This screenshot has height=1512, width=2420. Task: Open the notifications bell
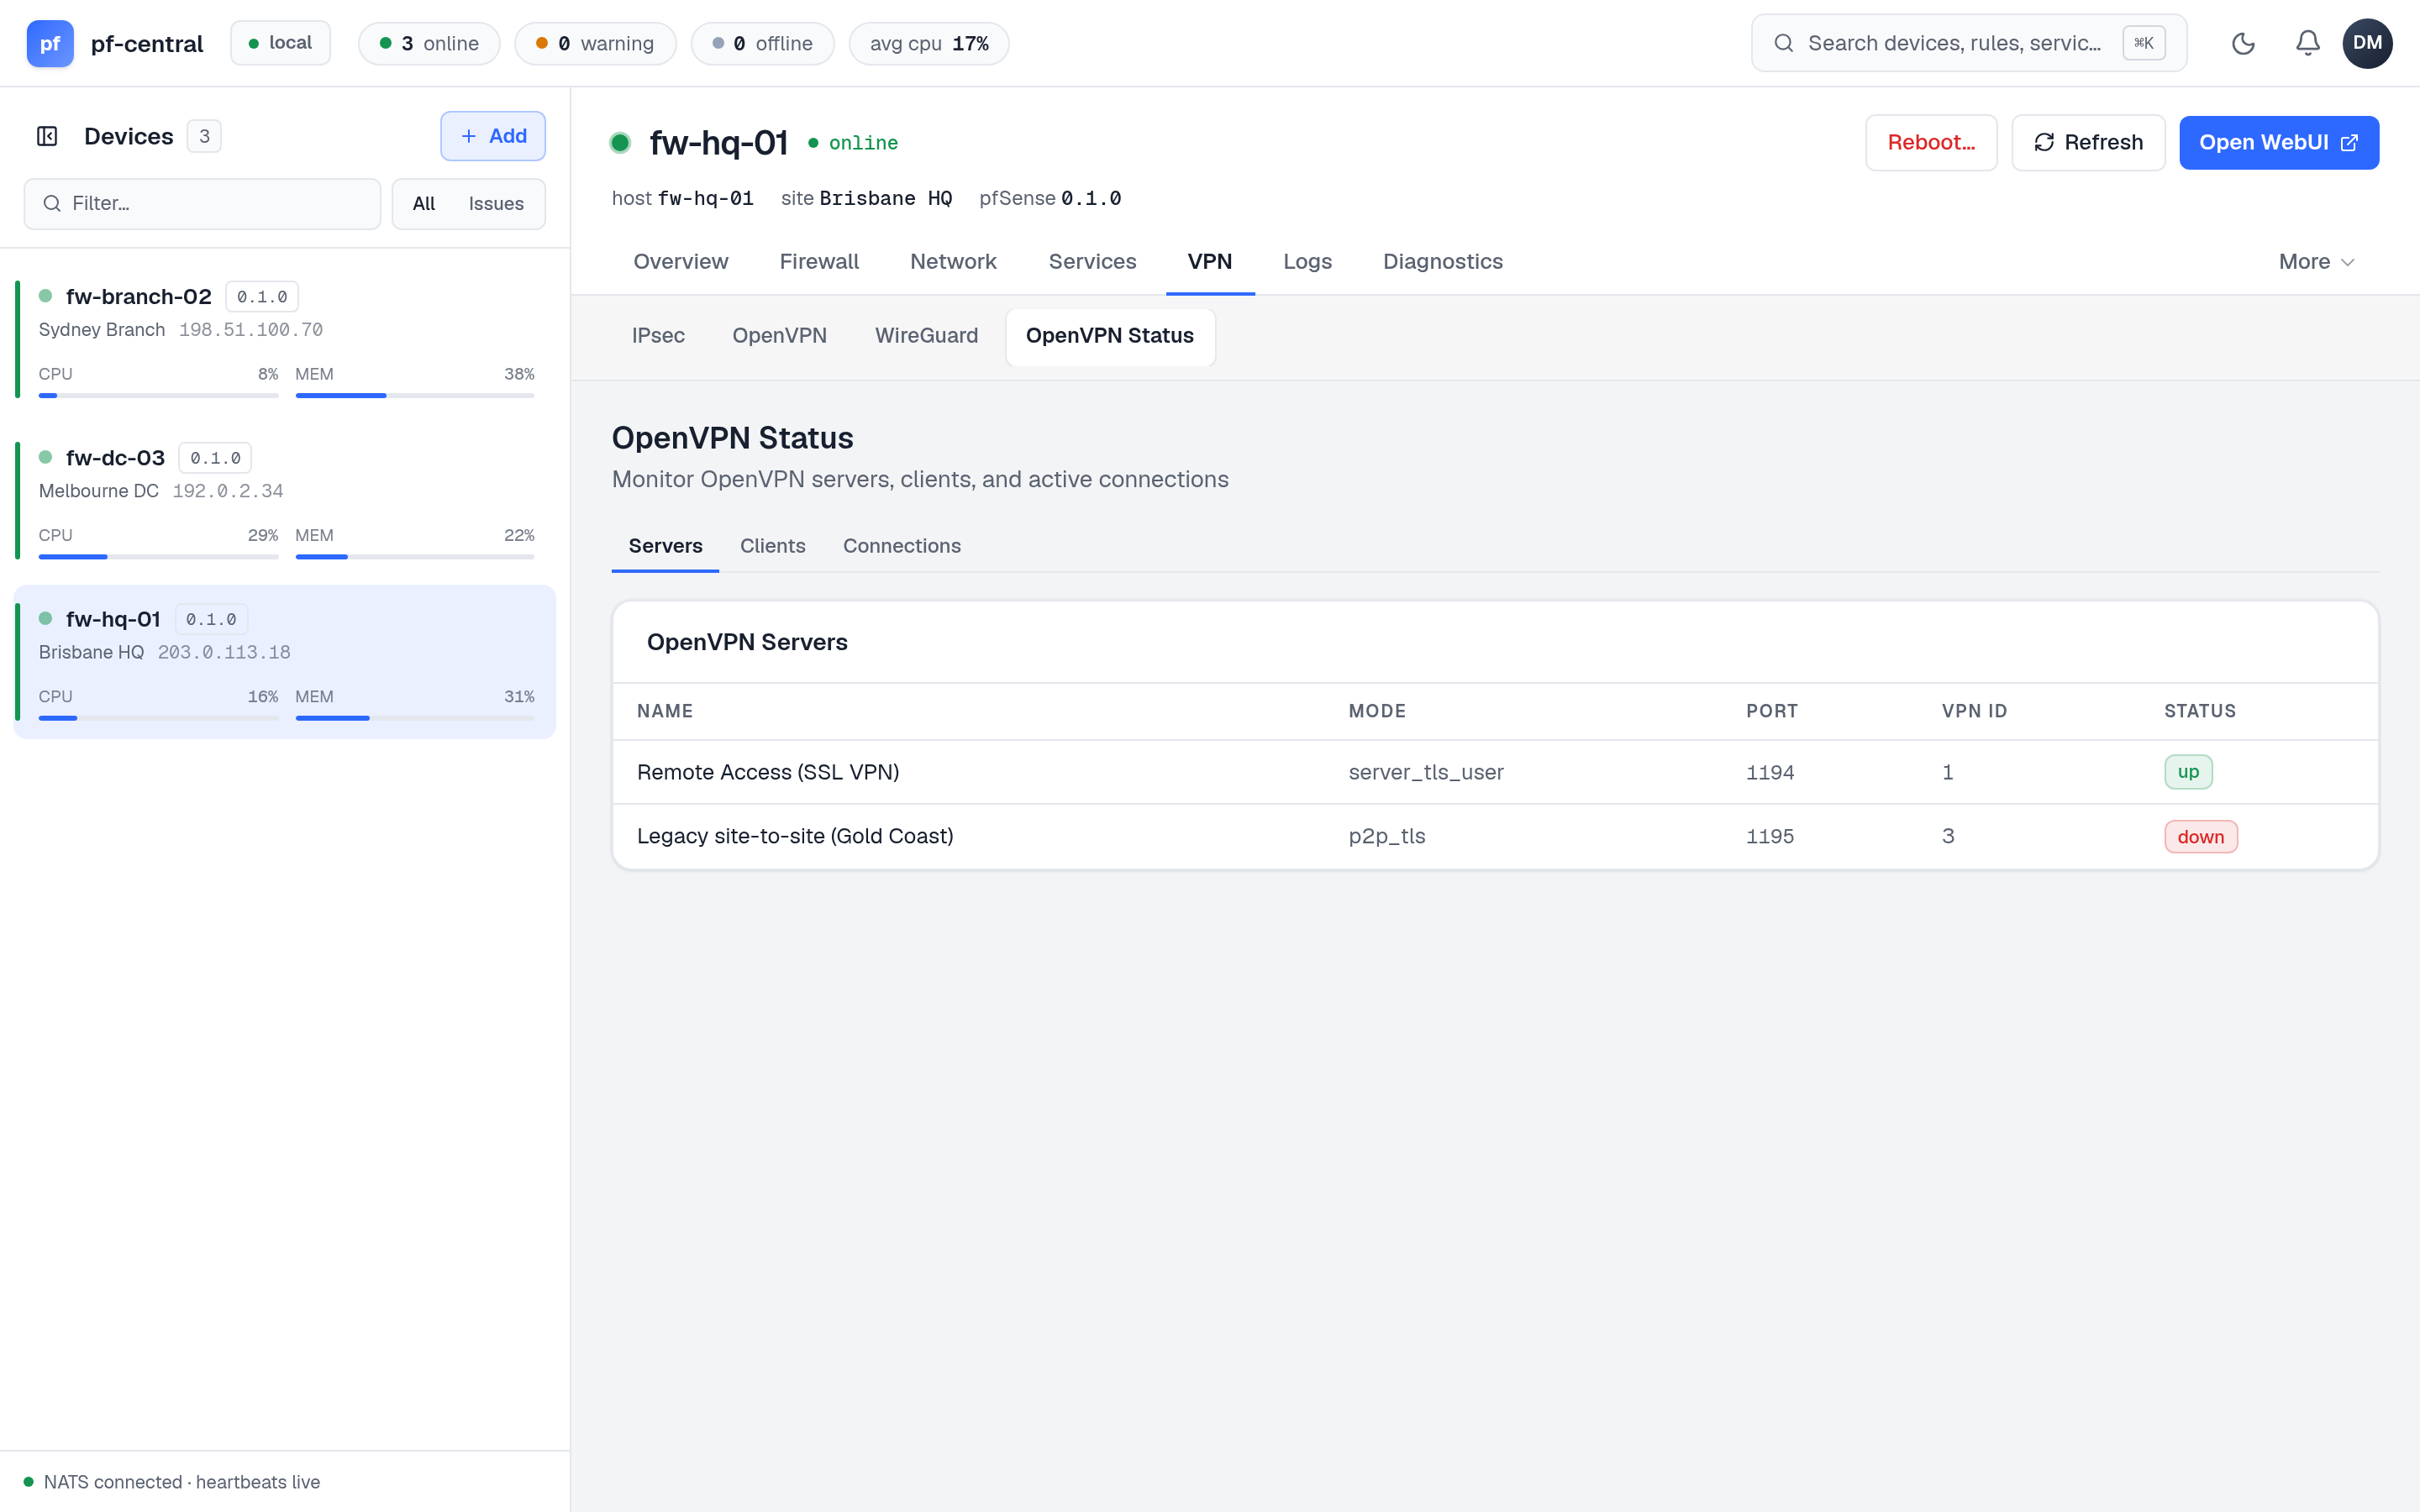click(2308, 43)
